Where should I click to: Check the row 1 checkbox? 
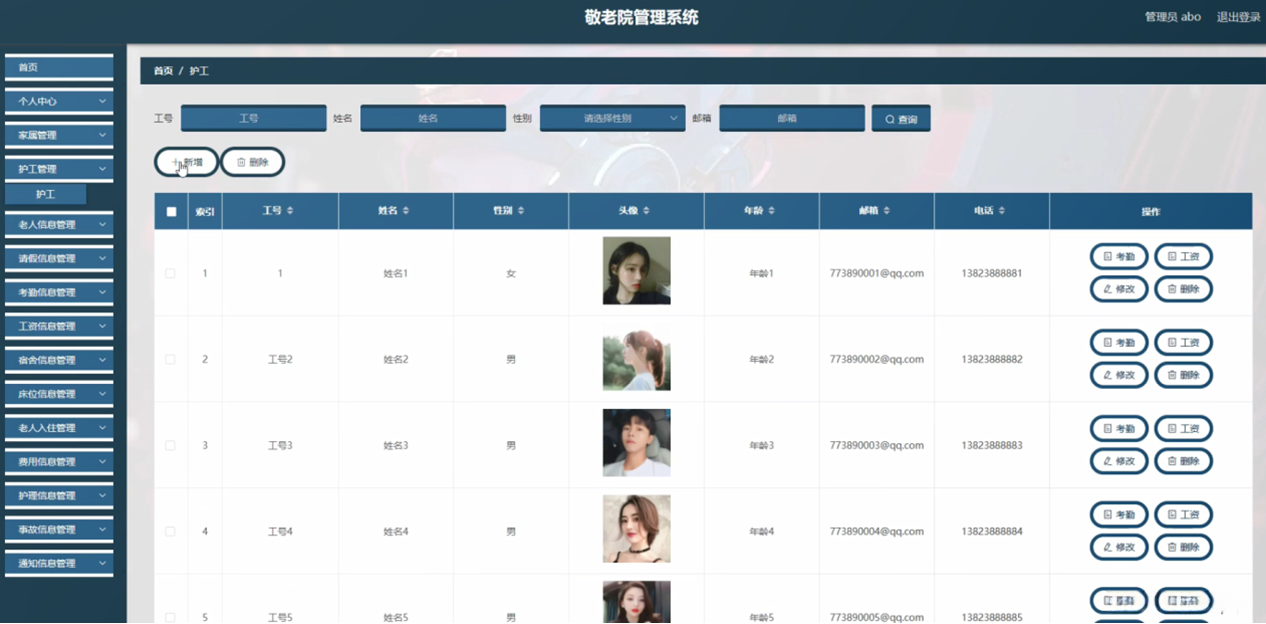170,273
